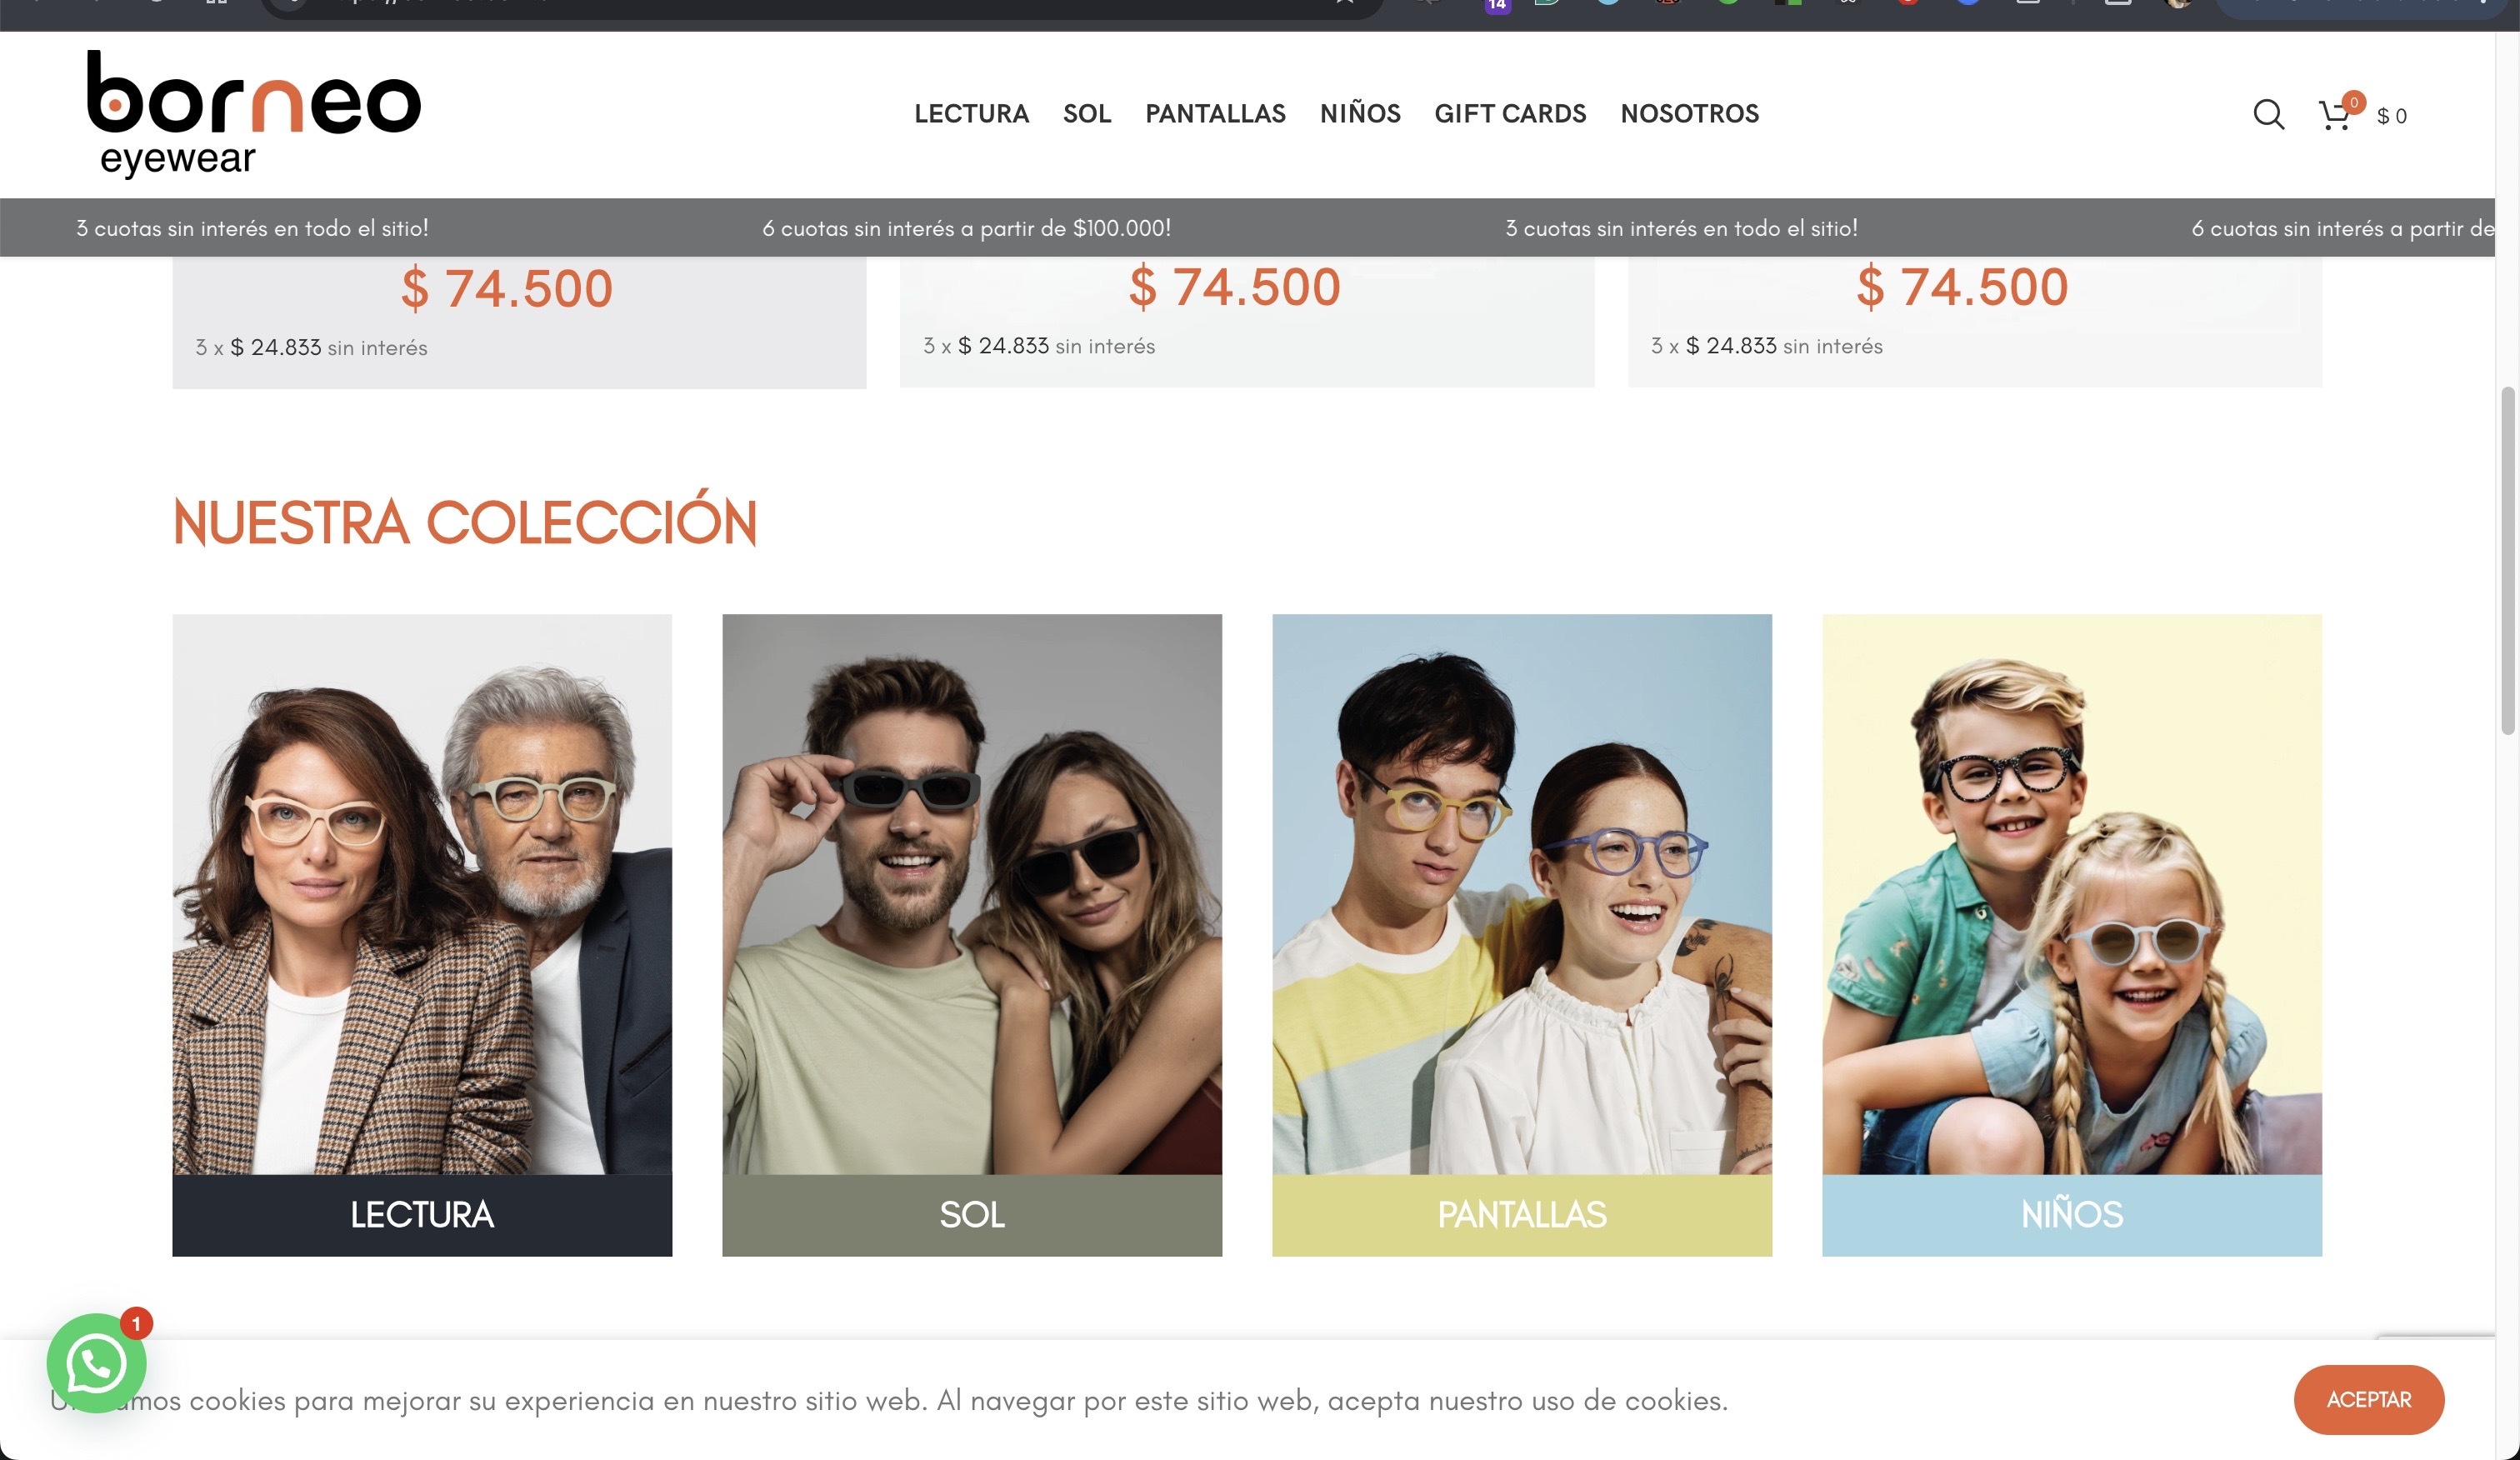The height and width of the screenshot is (1460, 2520).
Task: Open the search magnifier icon
Action: 2268,114
